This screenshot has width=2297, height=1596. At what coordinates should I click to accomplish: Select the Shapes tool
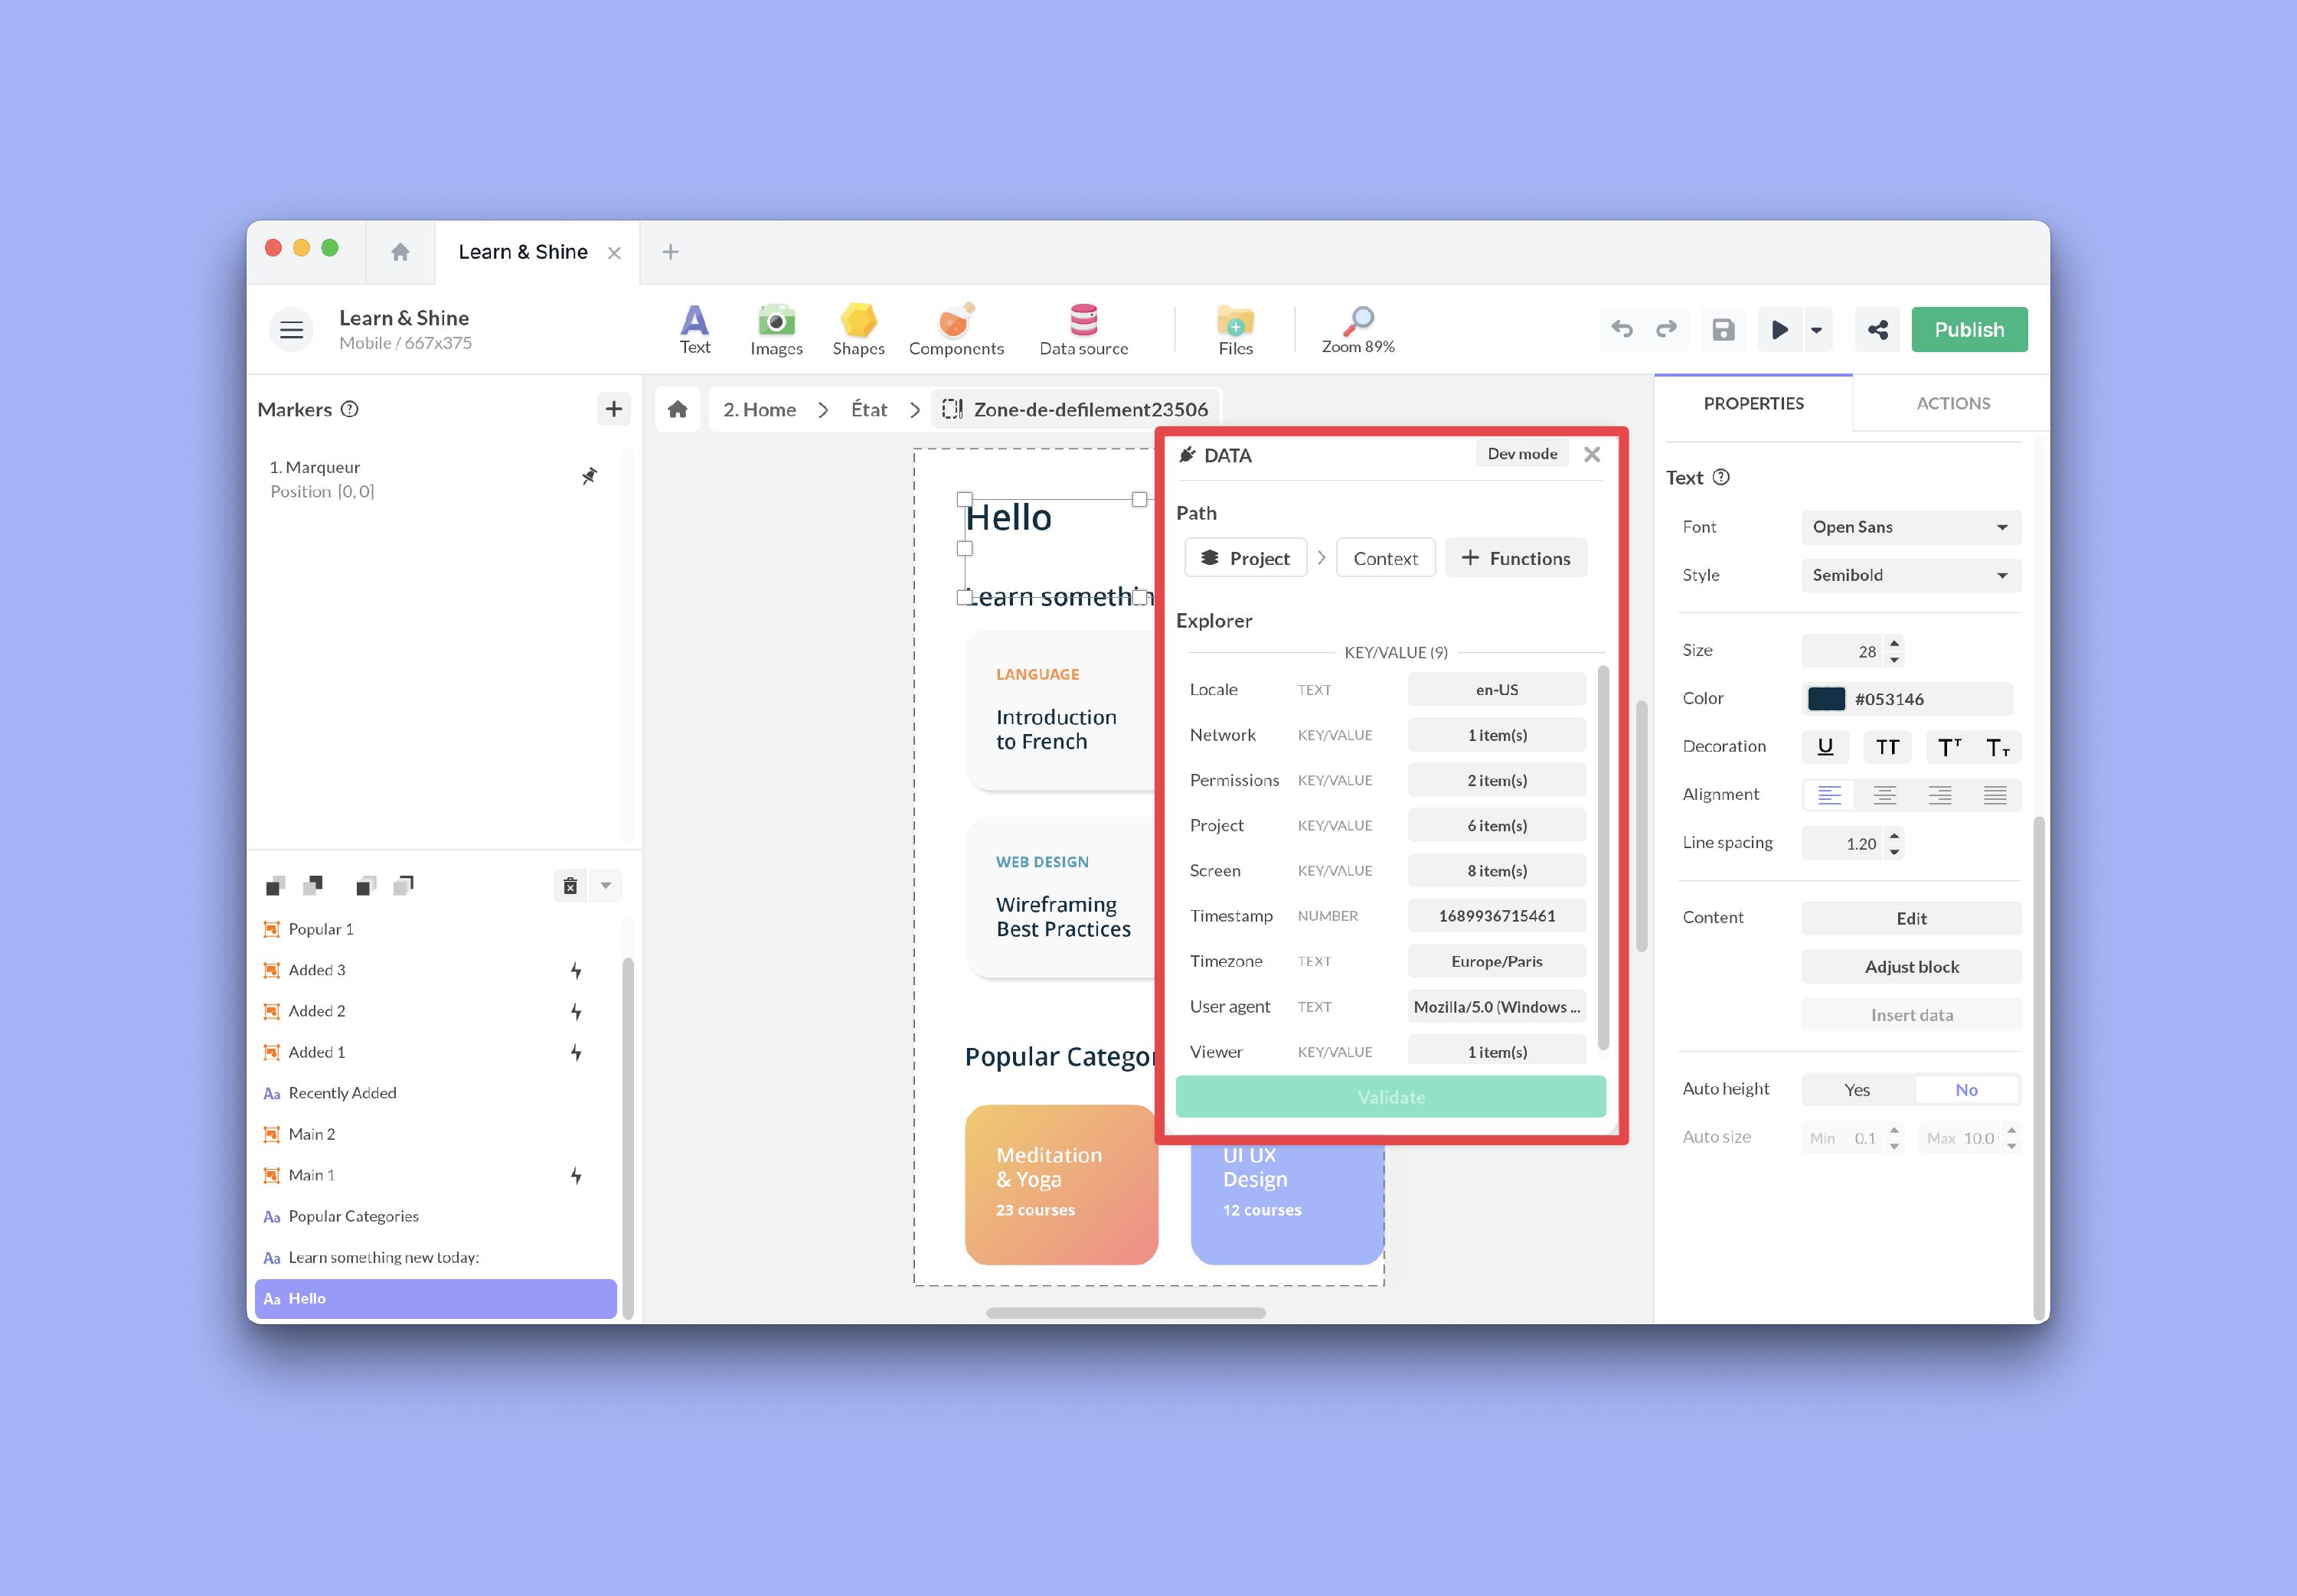(858, 328)
